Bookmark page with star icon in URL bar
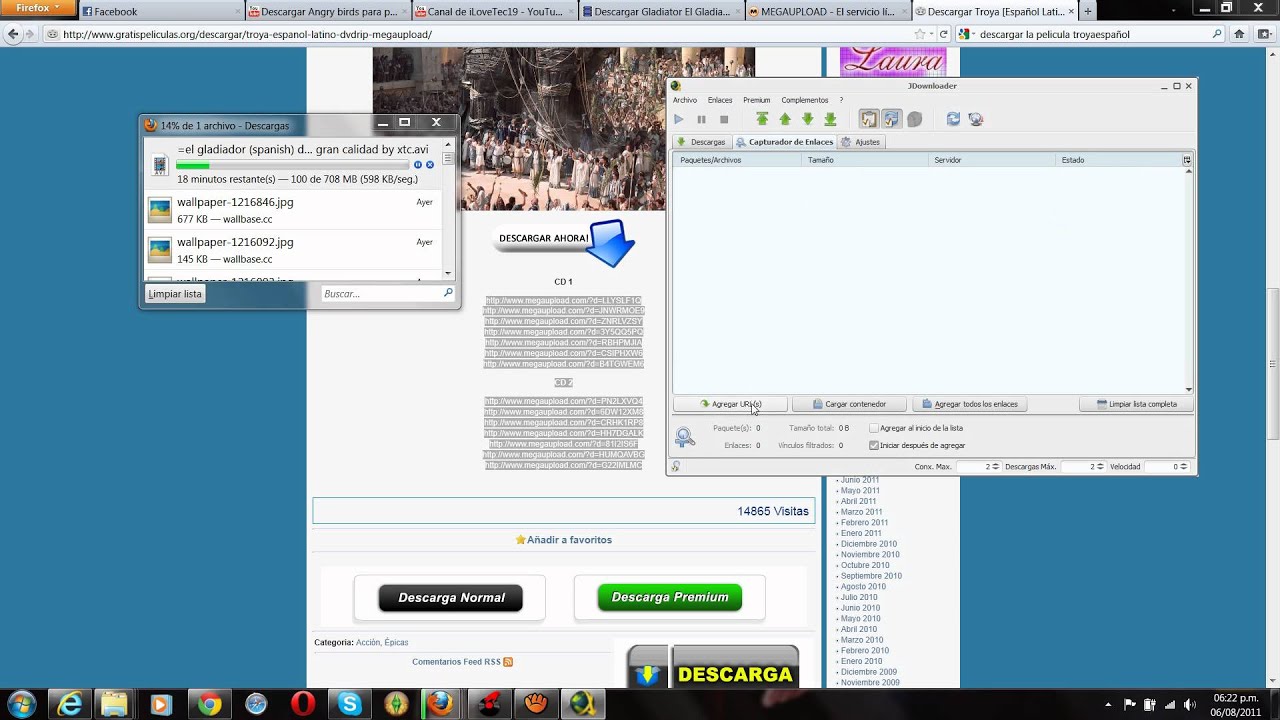 [x=919, y=34]
